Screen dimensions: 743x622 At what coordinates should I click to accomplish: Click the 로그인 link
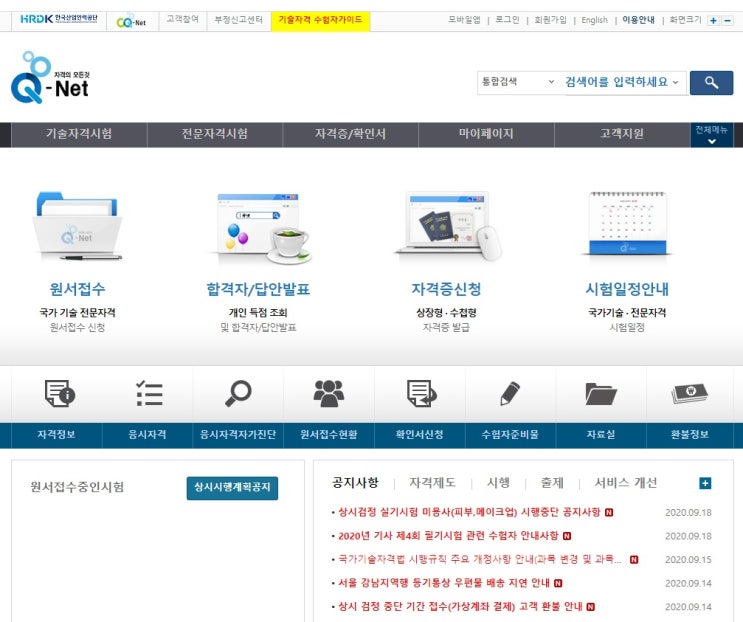[507, 20]
